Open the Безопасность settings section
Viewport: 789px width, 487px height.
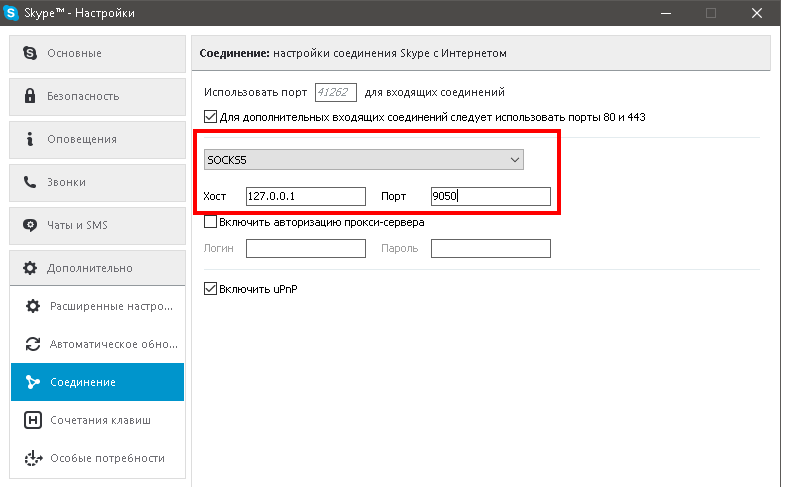(97, 97)
